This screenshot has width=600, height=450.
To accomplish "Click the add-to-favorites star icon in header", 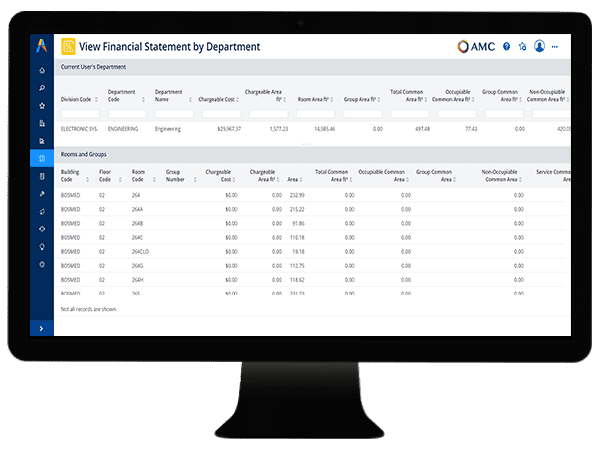I will 522,46.
